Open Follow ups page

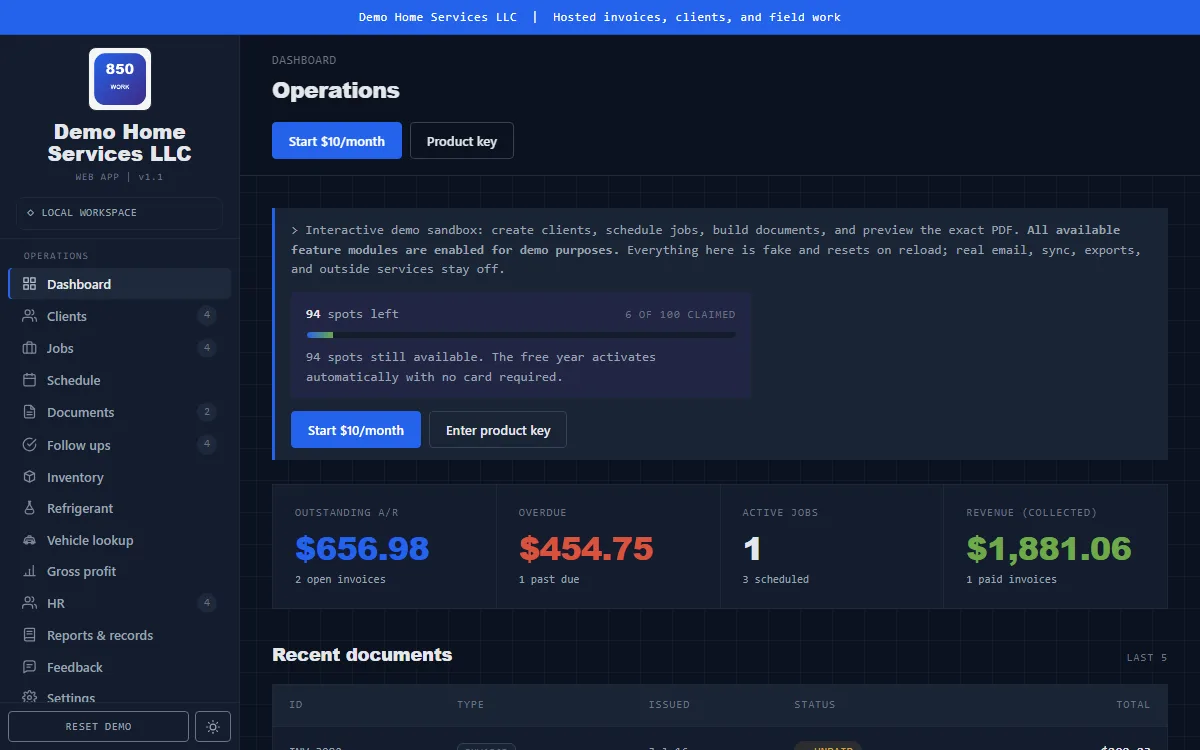(x=120, y=445)
